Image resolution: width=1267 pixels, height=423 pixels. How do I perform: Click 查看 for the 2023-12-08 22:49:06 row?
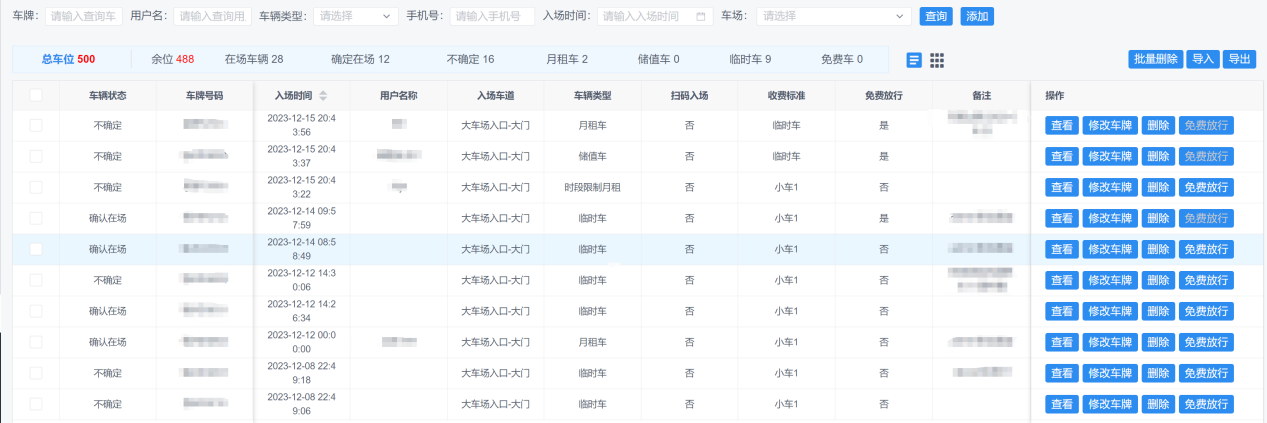coord(1062,404)
